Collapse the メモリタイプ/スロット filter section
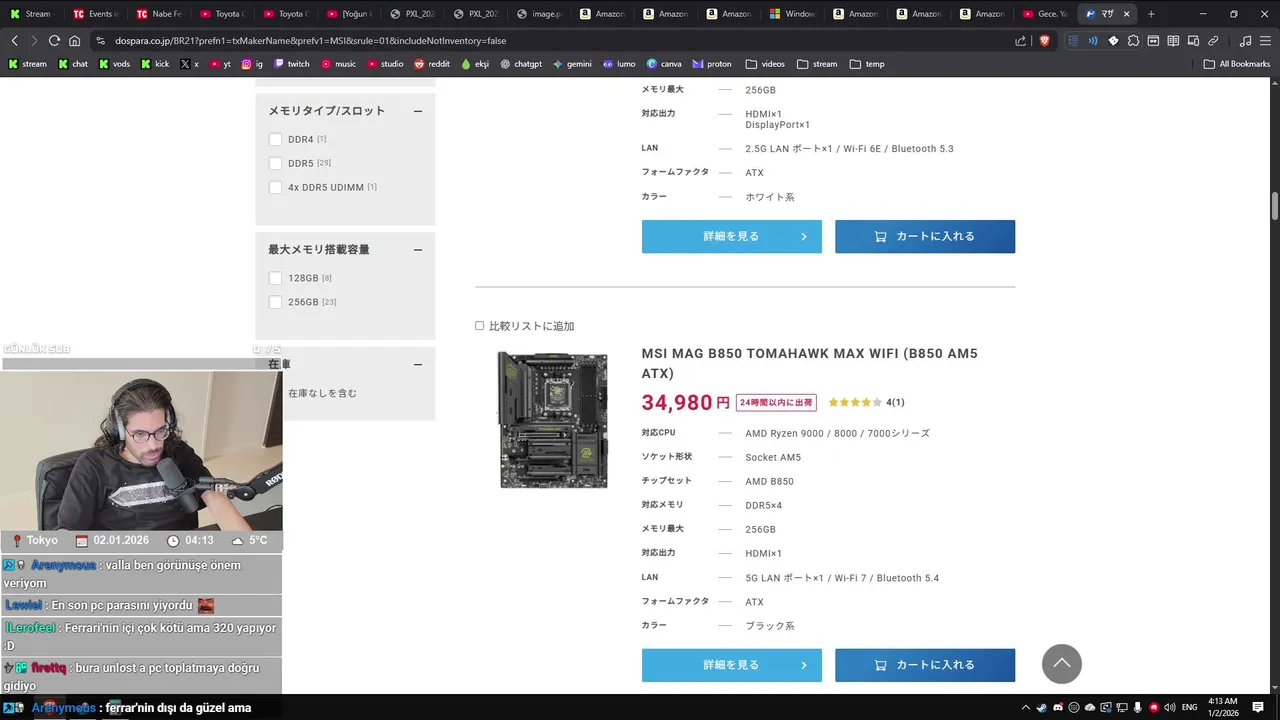The height and width of the screenshot is (720, 1280). [x=418, y=111]
